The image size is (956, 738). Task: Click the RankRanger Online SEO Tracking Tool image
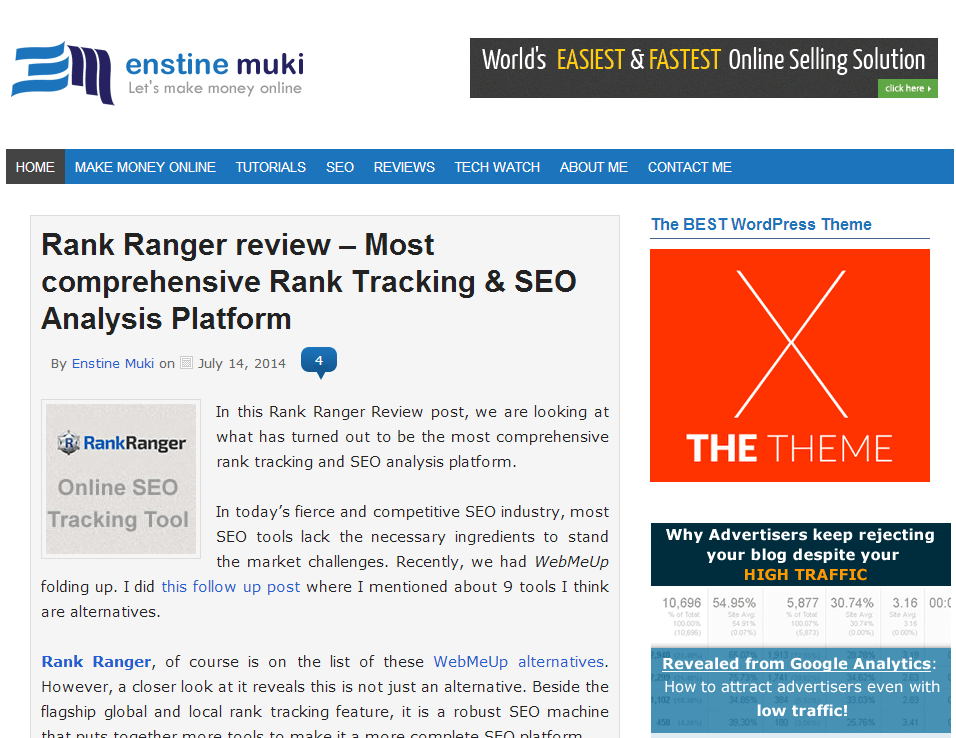(121, 479)
